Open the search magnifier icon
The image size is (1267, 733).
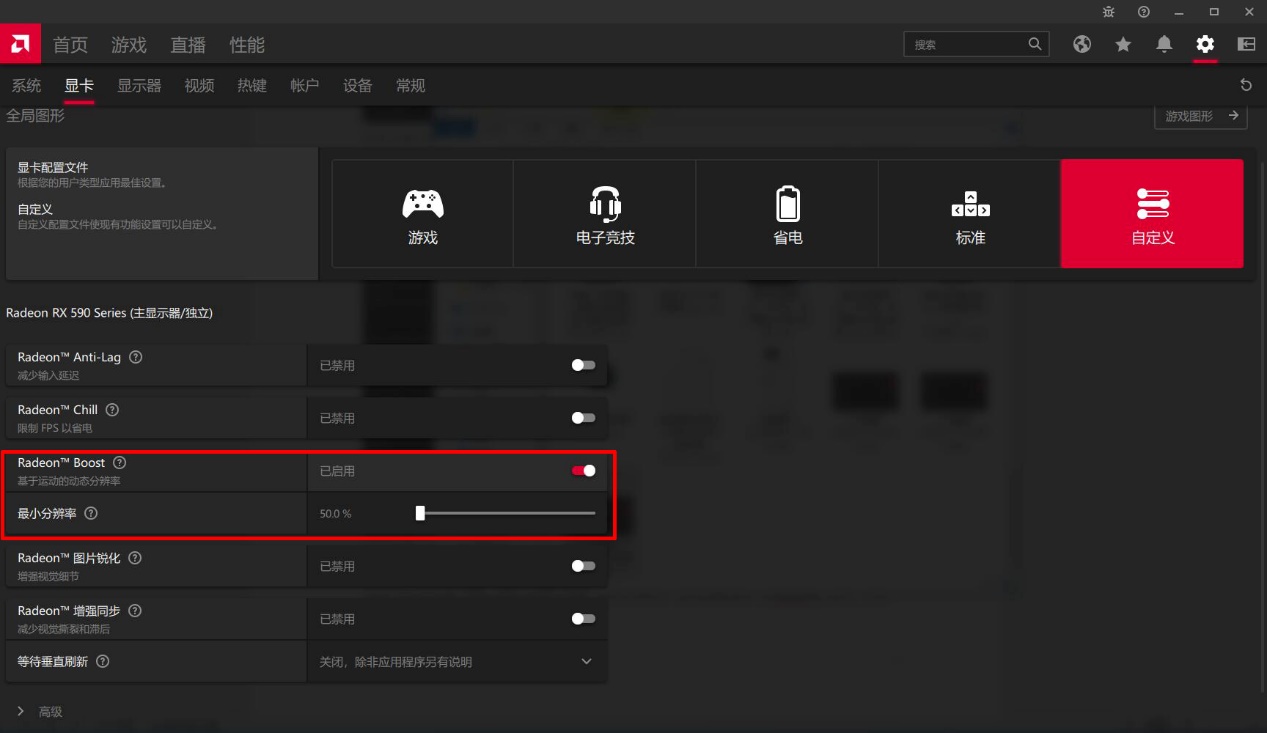[1036, 44]
